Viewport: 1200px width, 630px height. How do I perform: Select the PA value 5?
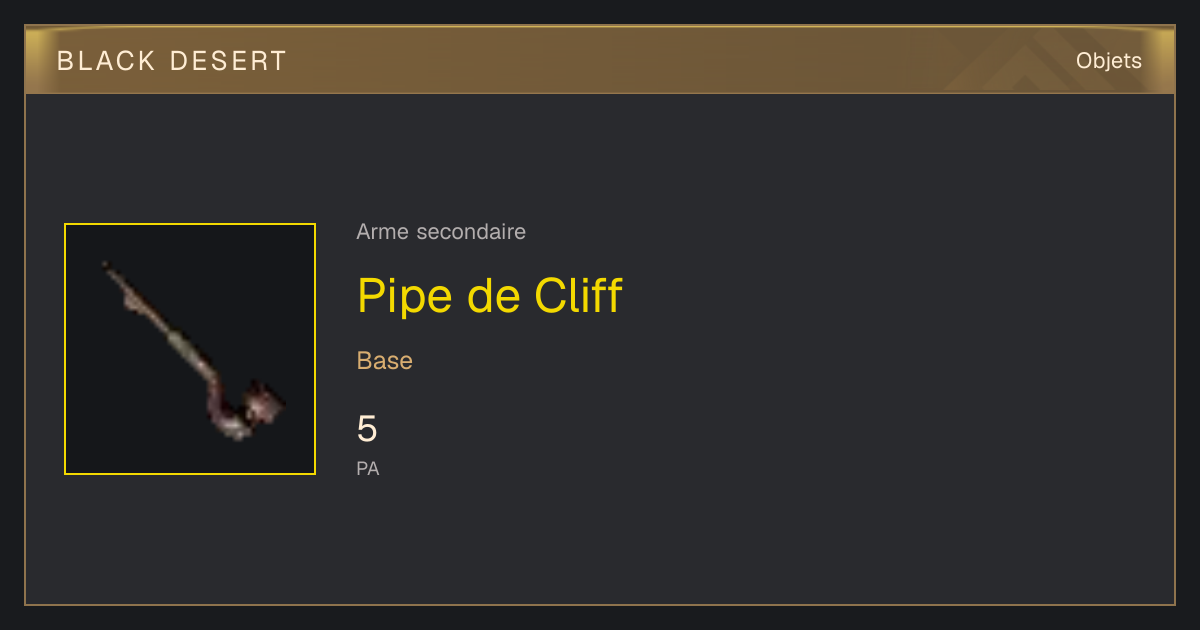(367, 429)
